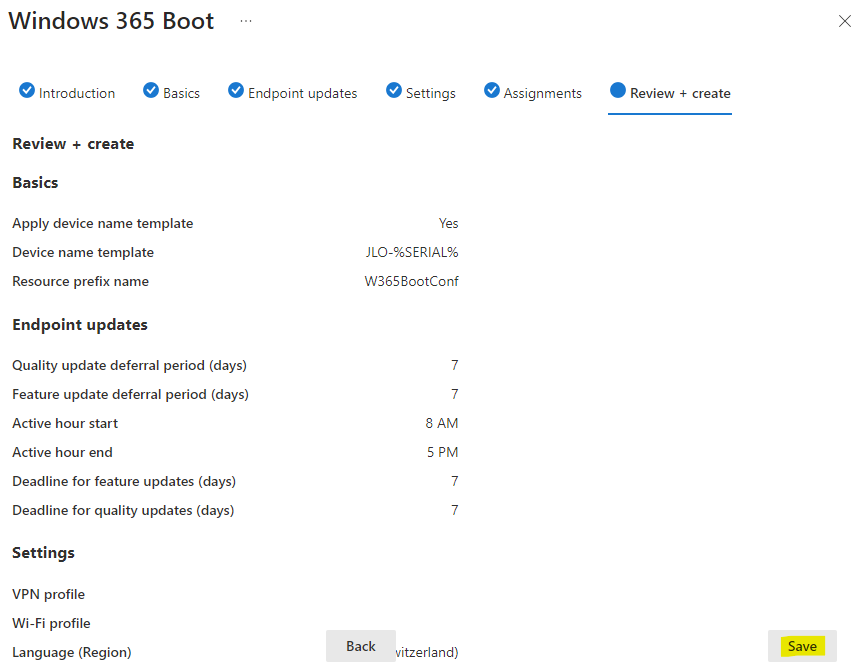
Task: Click the quality updates deadline value 7
Action: [455, 510]
